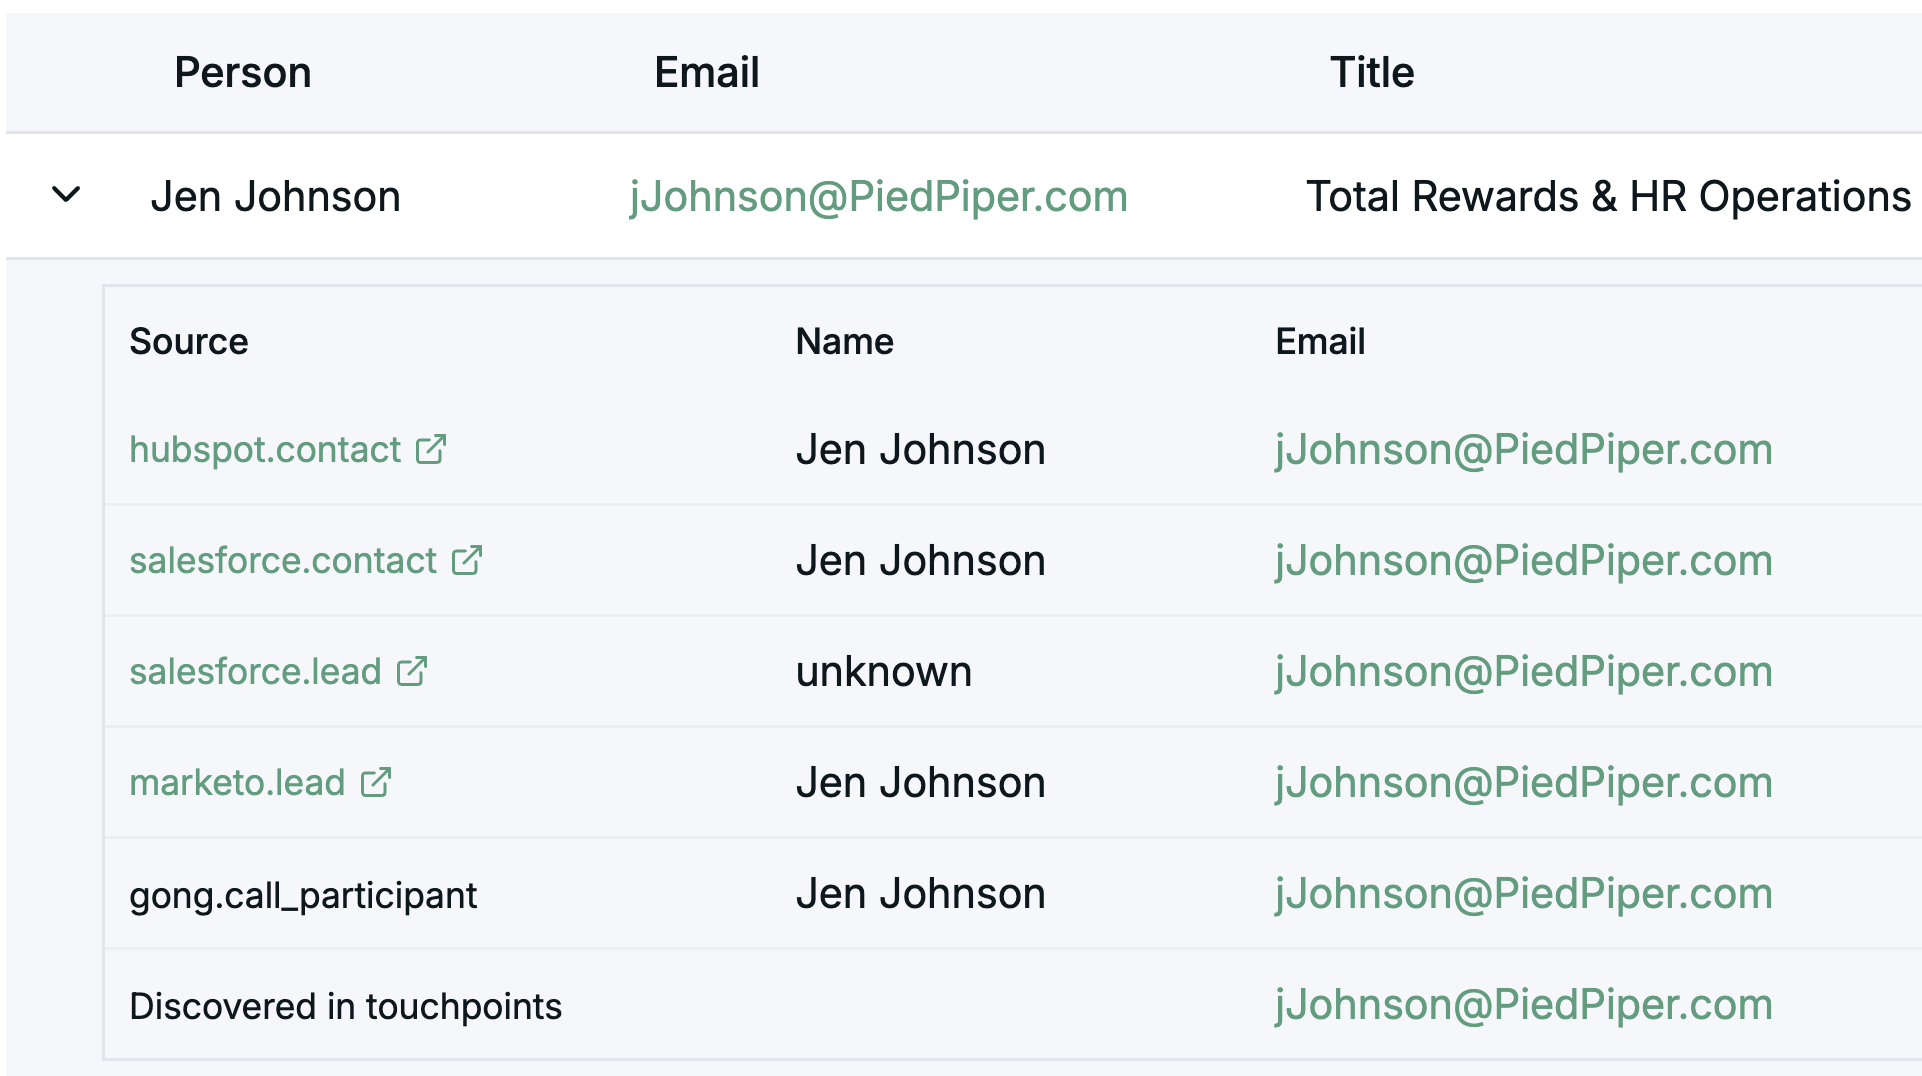Image resolution: width=1922 pixels, height=1076 pixels.
Task: Click the Name column header in subtable
Action: [x=845, y=342]
